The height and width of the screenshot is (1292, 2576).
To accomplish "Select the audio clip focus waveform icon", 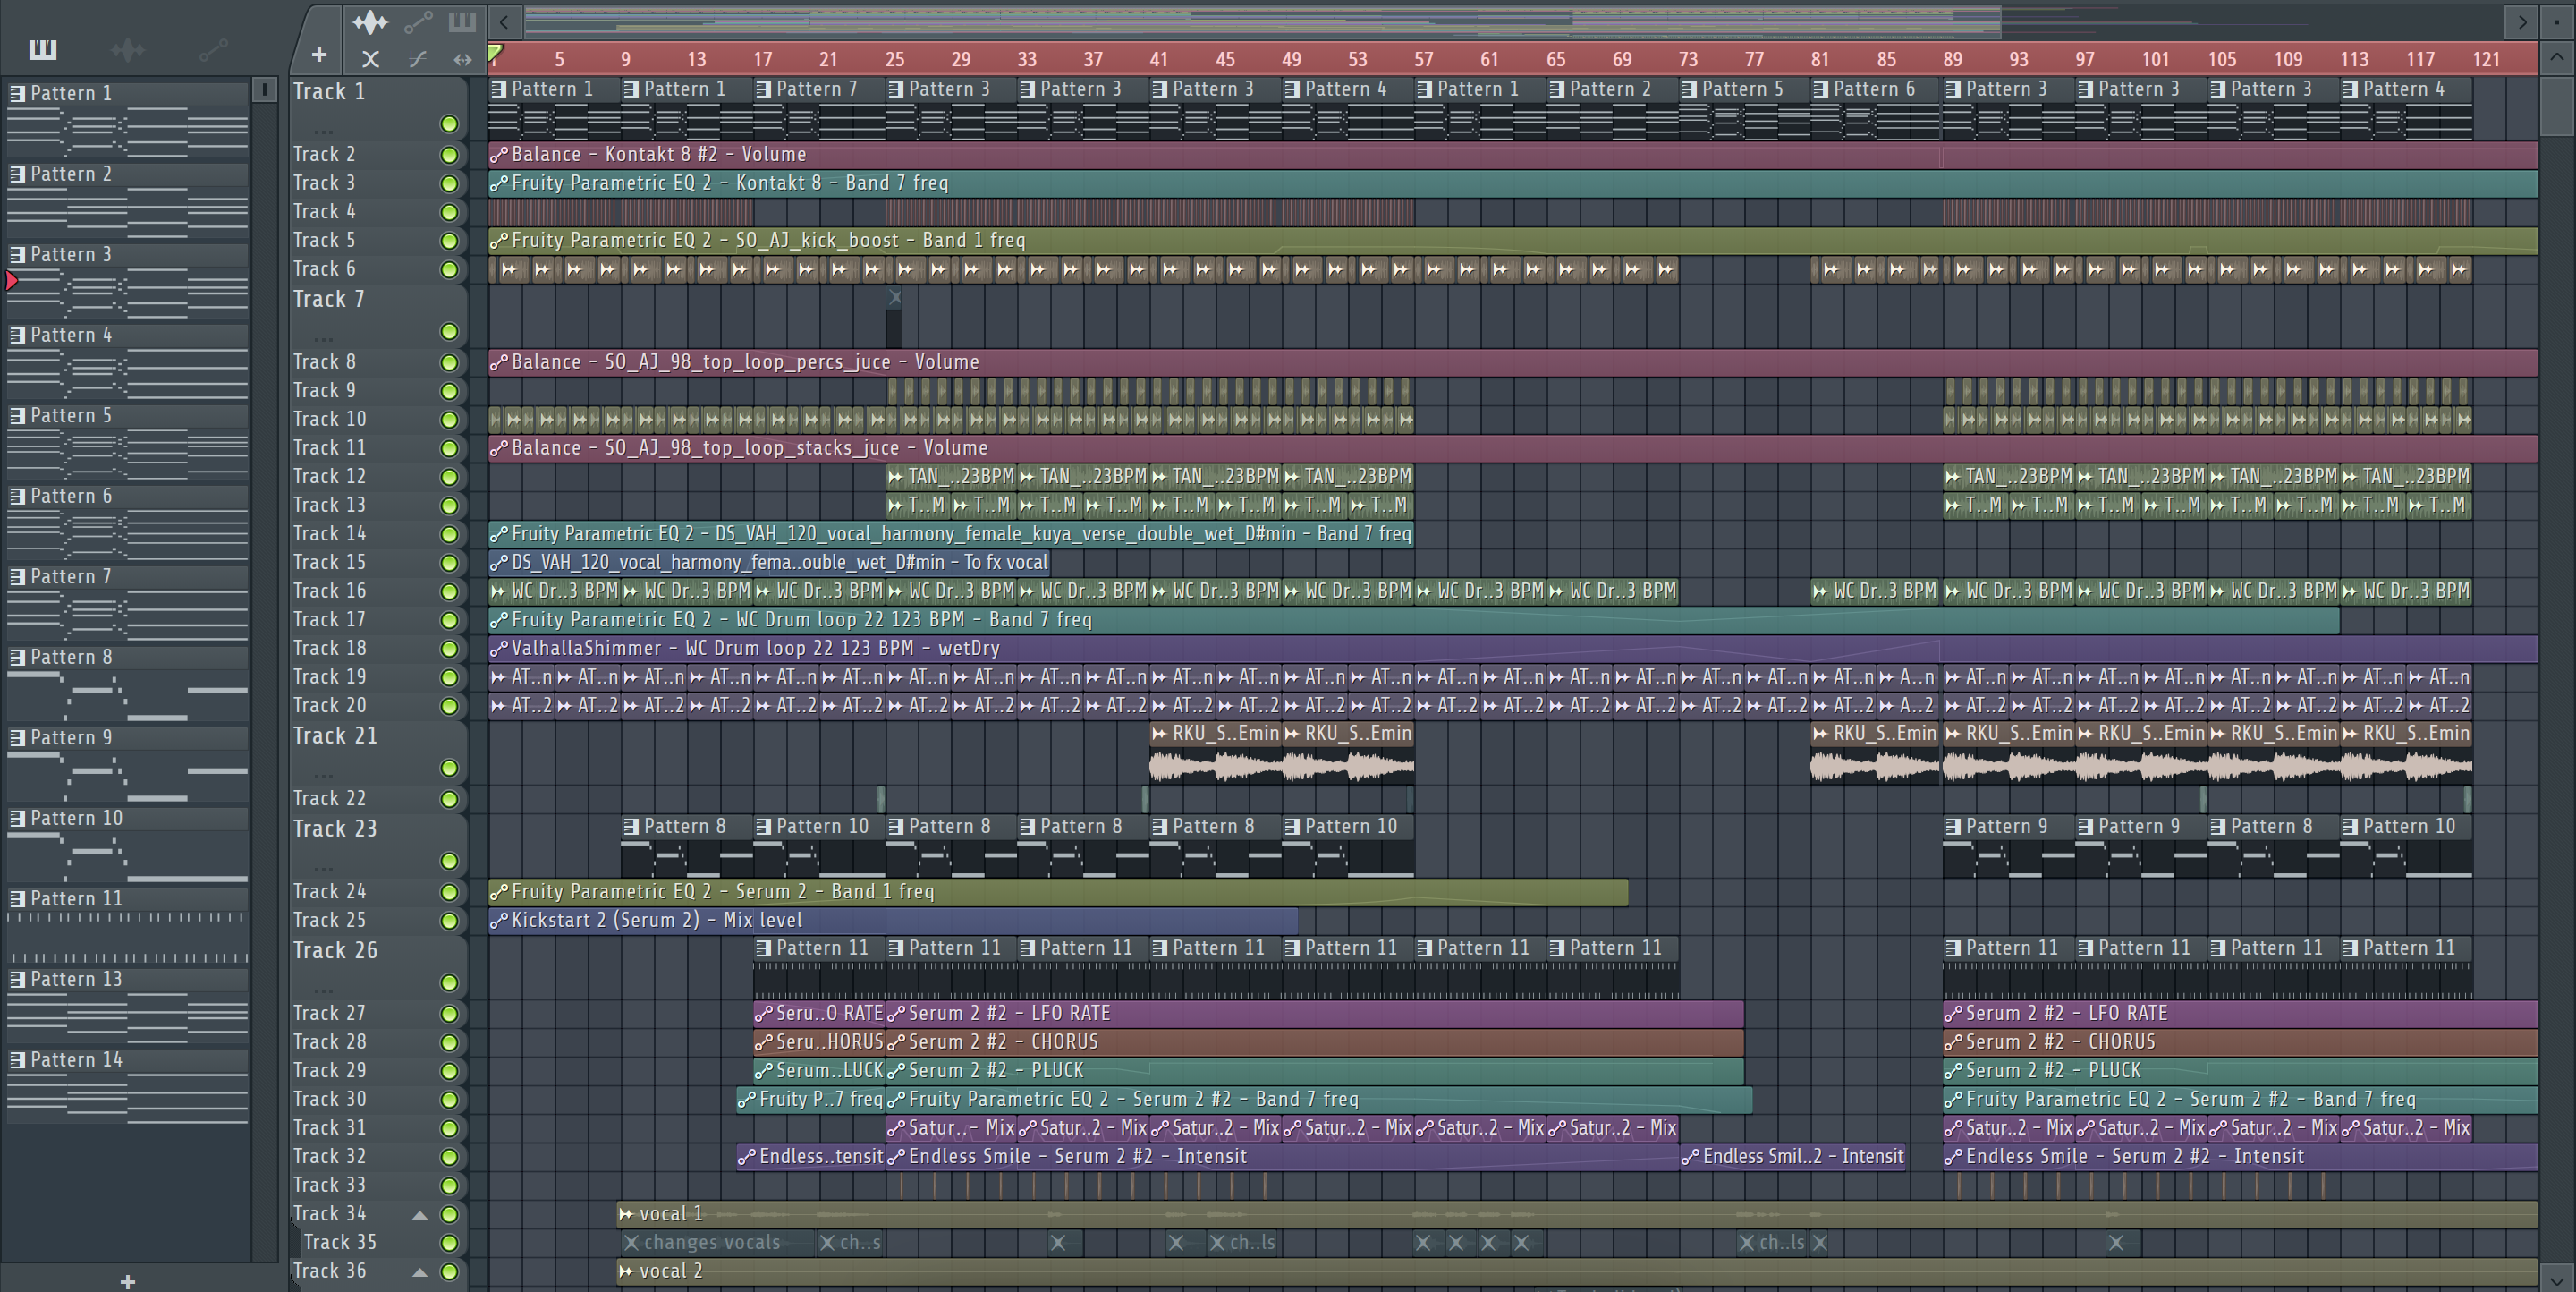I will click(x=370, y=21).
